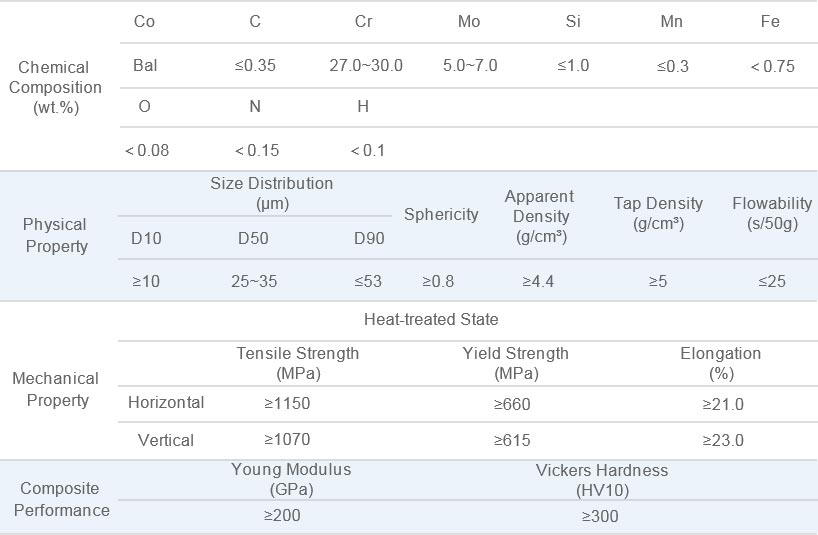
Task: Click the D50 value 25~35
Action: coord(254,281)
